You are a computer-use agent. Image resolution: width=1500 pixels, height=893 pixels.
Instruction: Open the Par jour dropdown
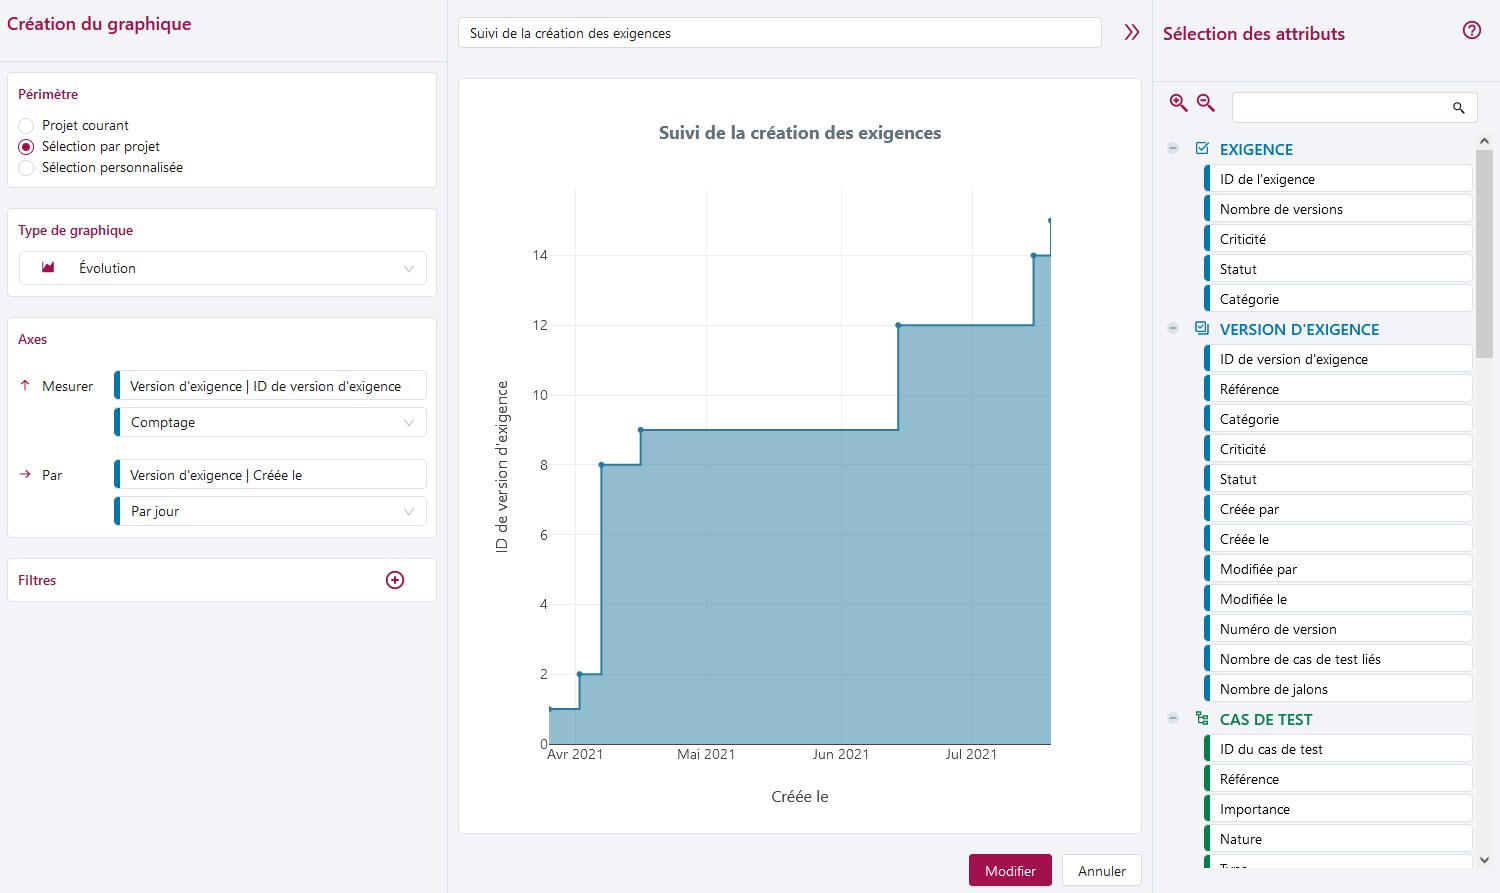(271, 511)
